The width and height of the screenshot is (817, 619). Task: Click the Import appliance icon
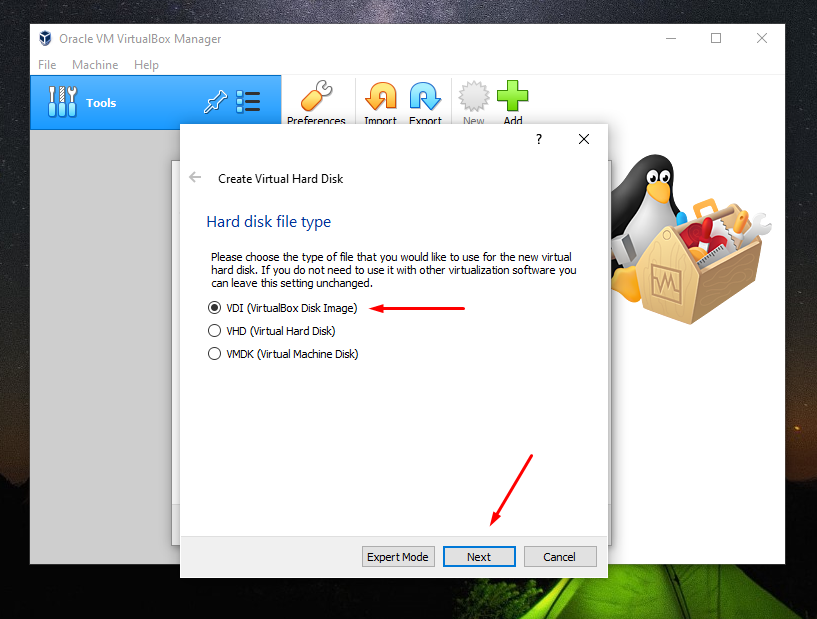point(380,100)
